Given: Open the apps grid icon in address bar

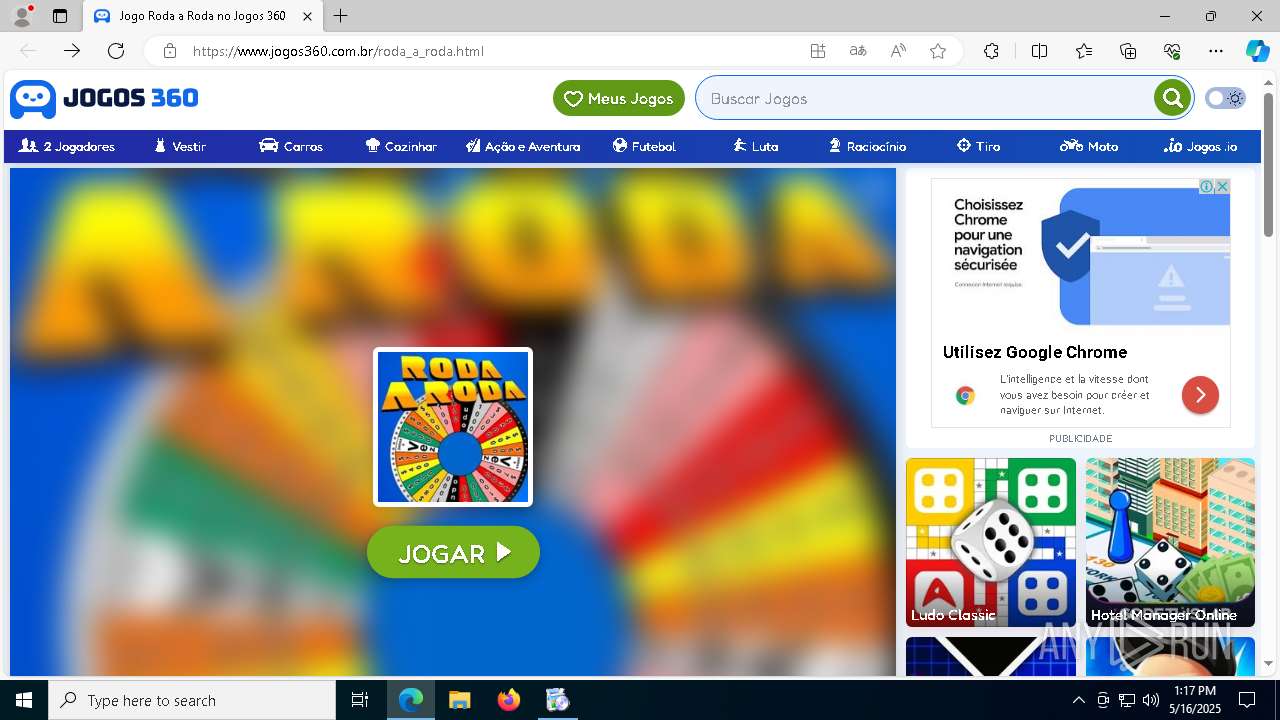Looking at the screenshot, I should (x=818, y=51).
